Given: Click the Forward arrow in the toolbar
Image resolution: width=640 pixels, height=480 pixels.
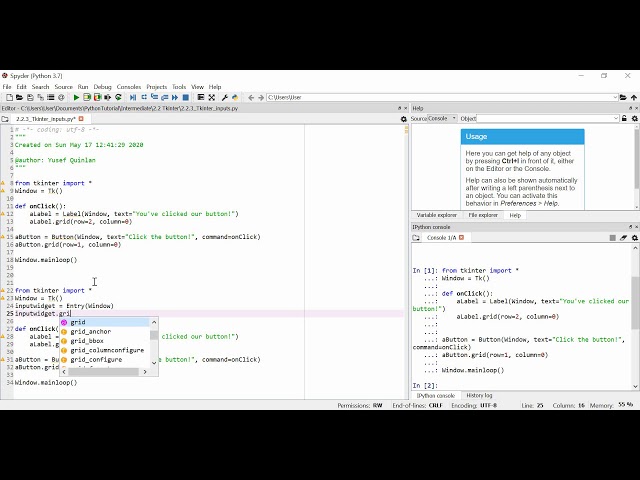Looking at the screenshot, I should tap(261, 97).
